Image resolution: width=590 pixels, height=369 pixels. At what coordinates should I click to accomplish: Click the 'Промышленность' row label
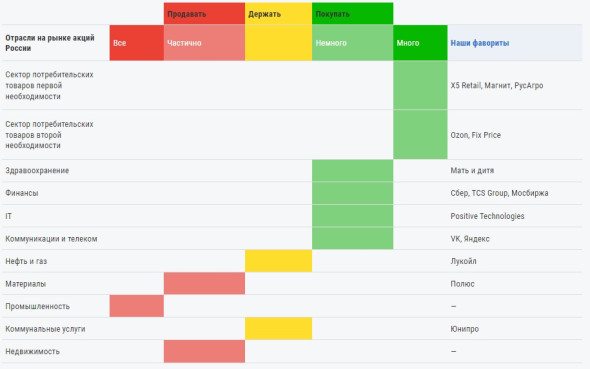pos(37,306)
